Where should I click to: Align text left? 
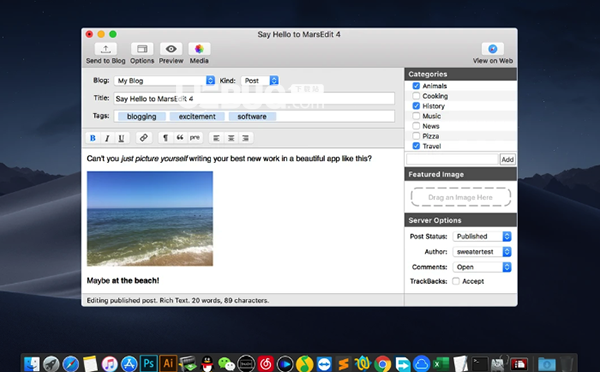coord(216,138)
